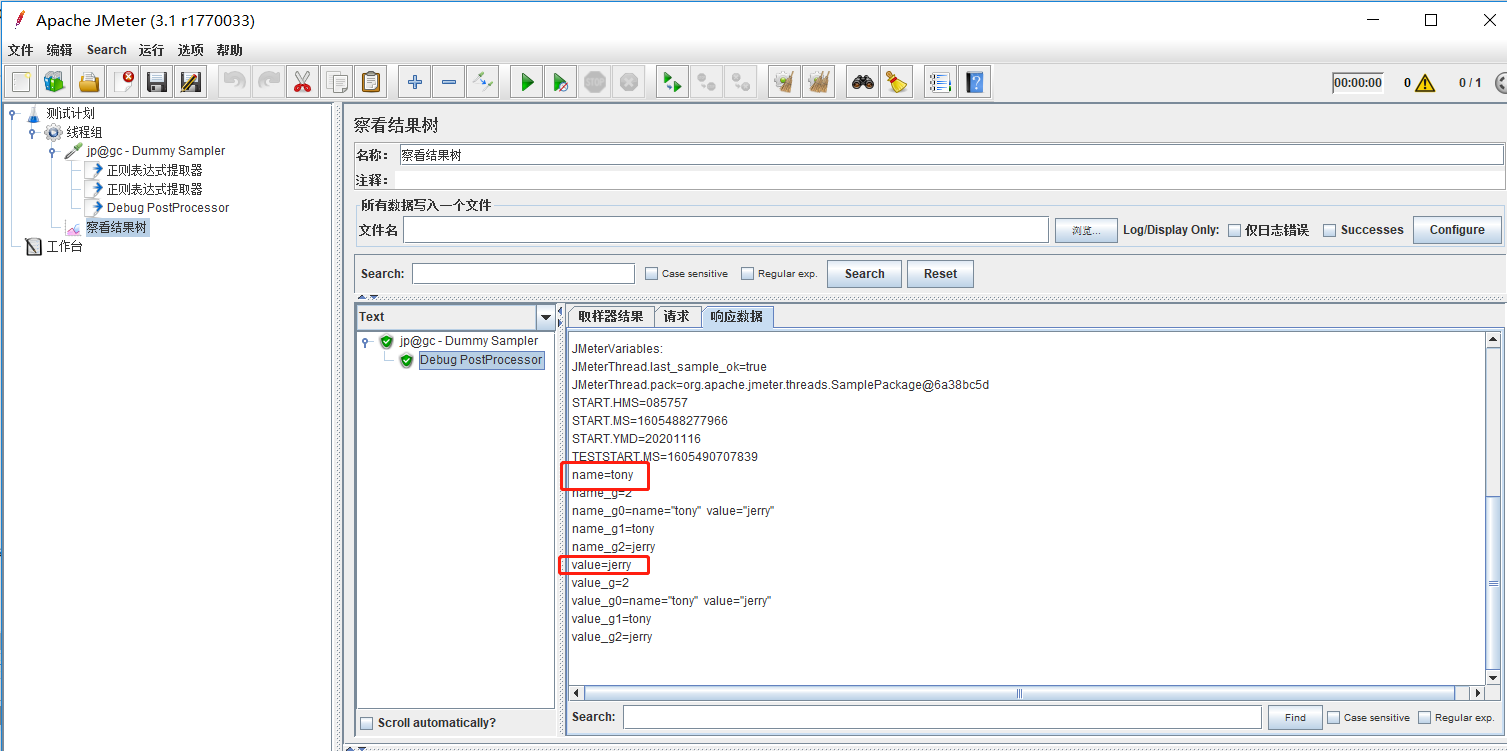Click the Remote stop all icon
The height and width of the screenshot is (751, 1507).
pyautogui.click(x=707, y=82)
